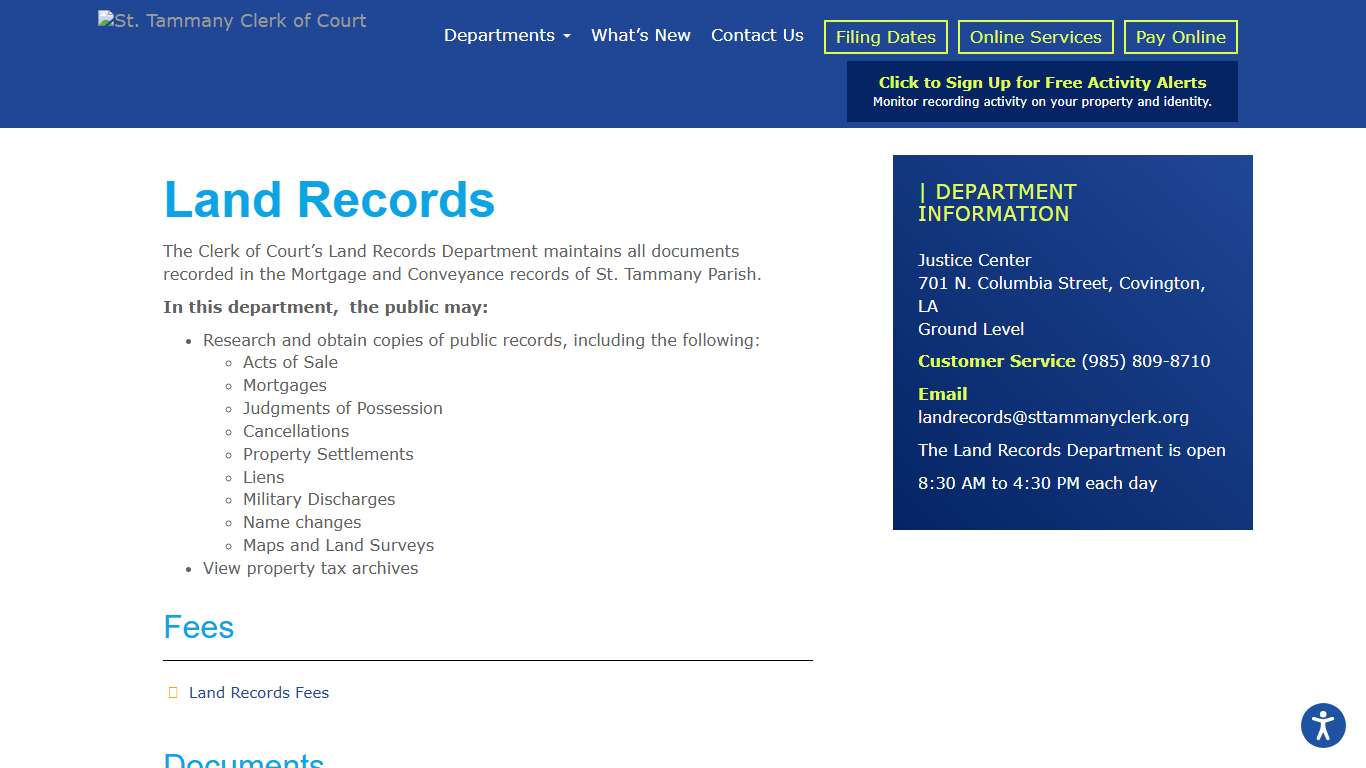Click the Customer Service phone number
This screenshot has width=1366, height=768.
point(1144,361)
